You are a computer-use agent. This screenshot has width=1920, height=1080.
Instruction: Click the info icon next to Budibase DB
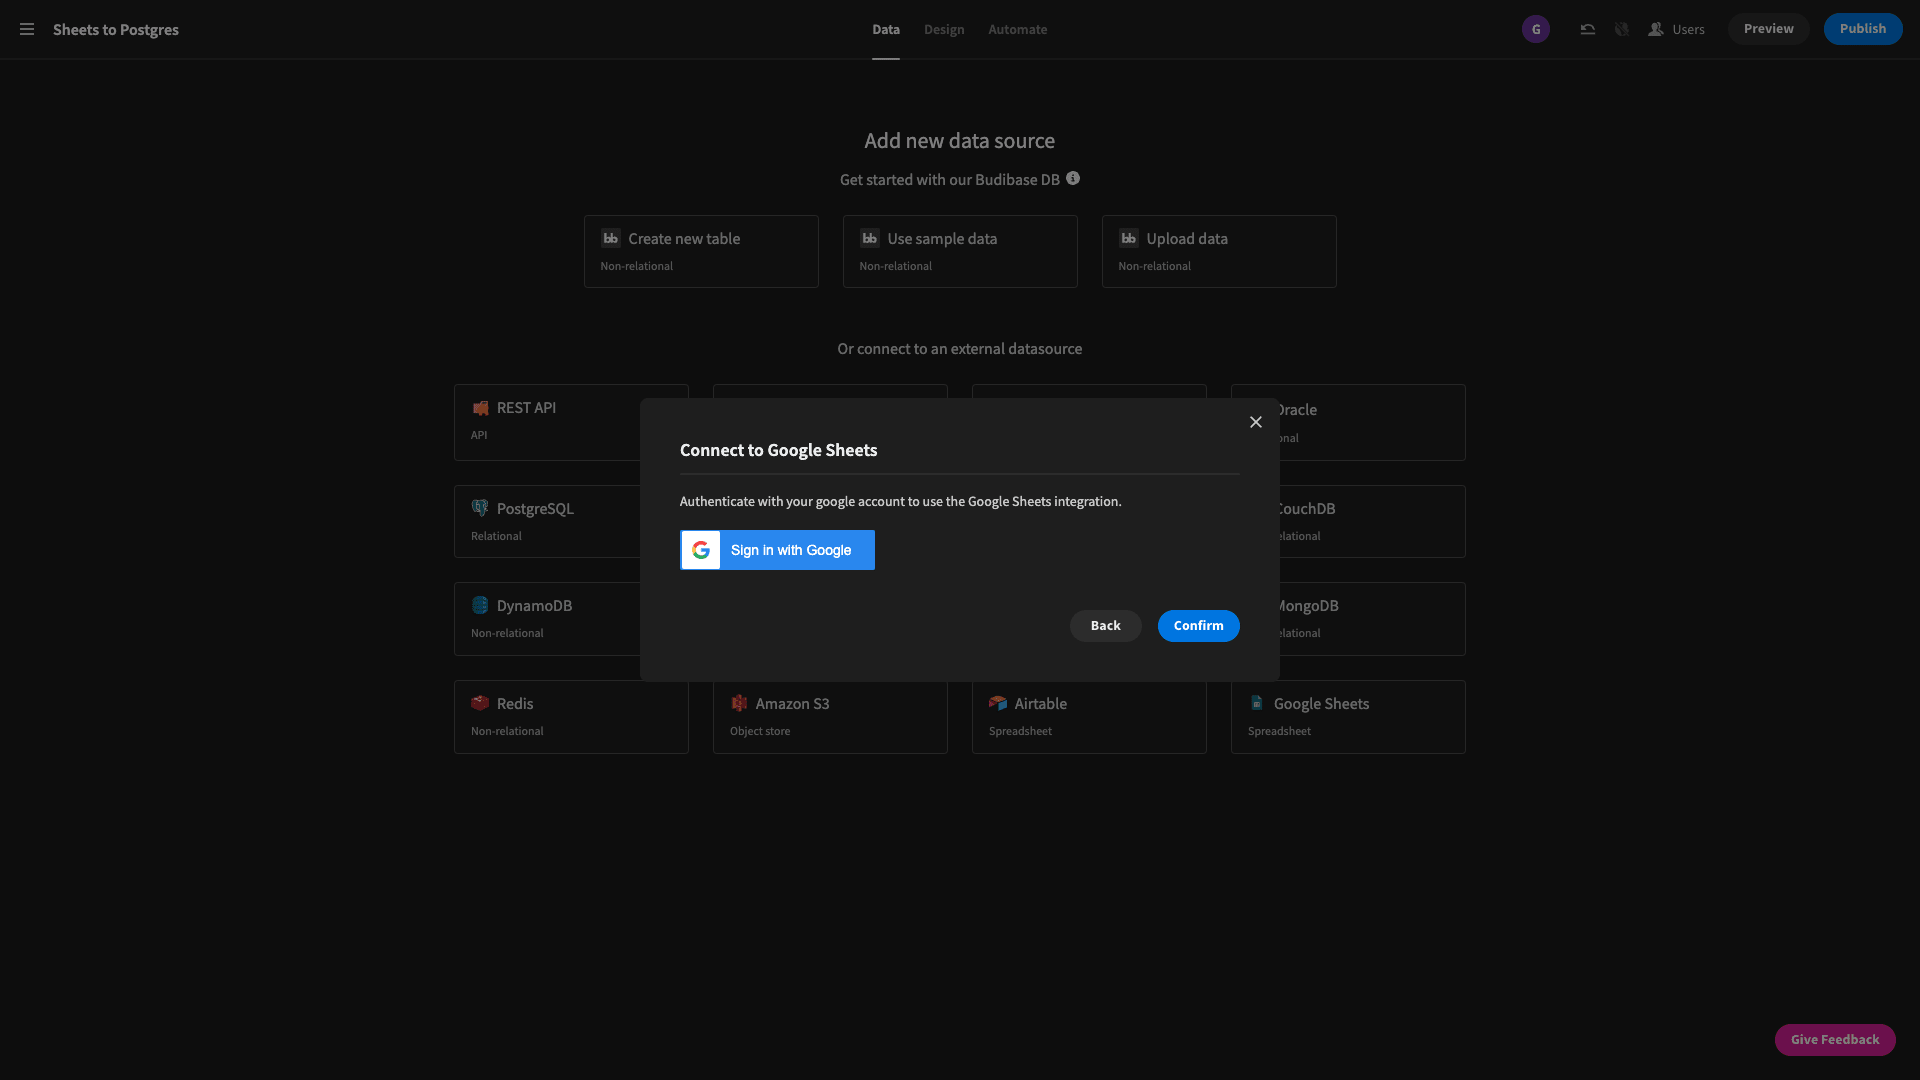[1073, 178]
